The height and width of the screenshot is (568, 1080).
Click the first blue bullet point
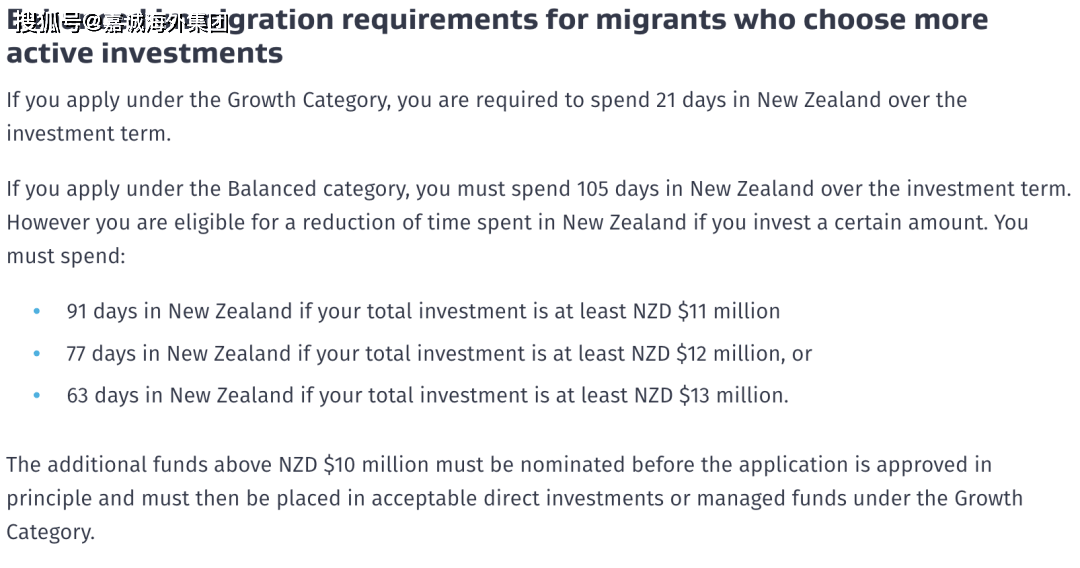click(x=37, y=312)
